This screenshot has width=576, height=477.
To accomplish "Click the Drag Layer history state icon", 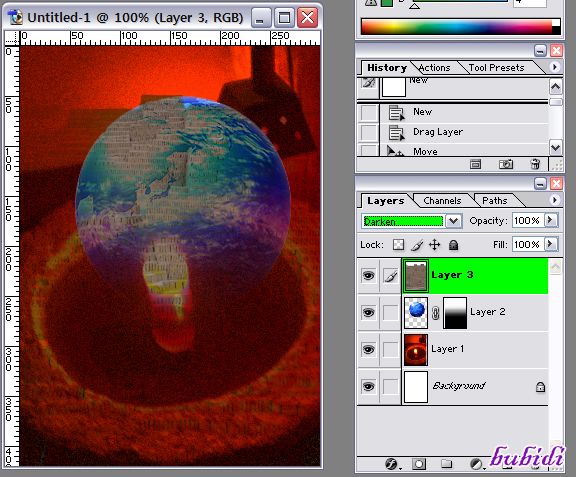I will pos(396,133).
